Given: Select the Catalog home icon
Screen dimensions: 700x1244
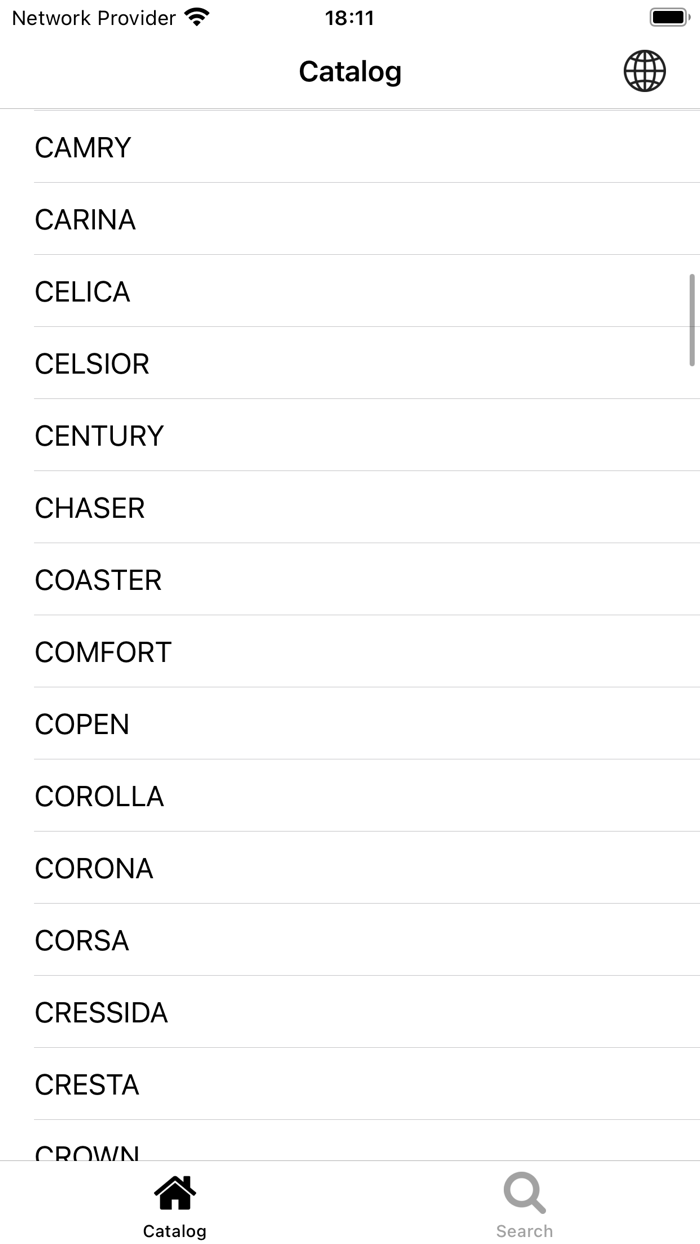Looking at the screenshot, I should 174,1194.
